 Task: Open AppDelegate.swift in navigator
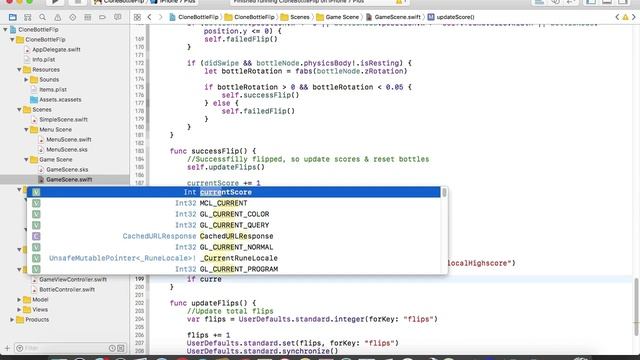coord(56,49)
